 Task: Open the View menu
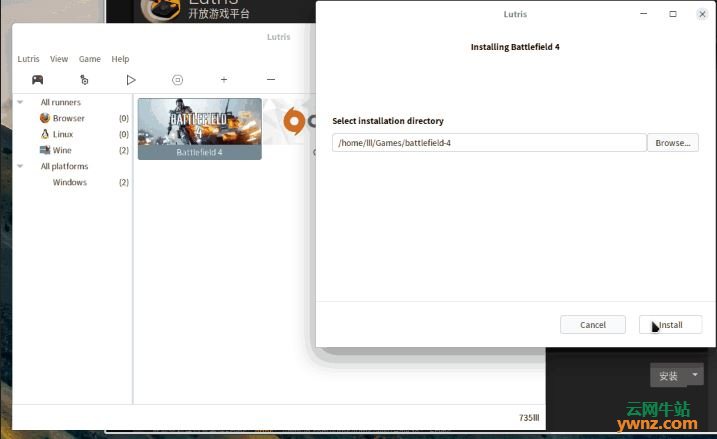pos(59,59)
